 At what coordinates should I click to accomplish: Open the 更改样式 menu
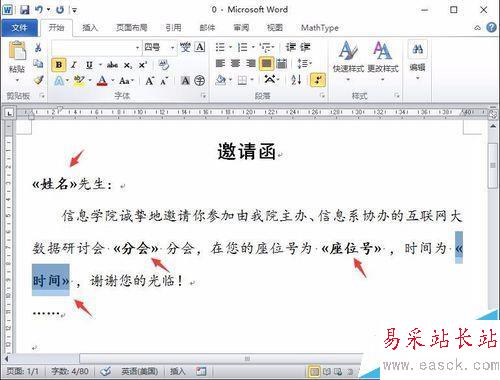point(383,61)
